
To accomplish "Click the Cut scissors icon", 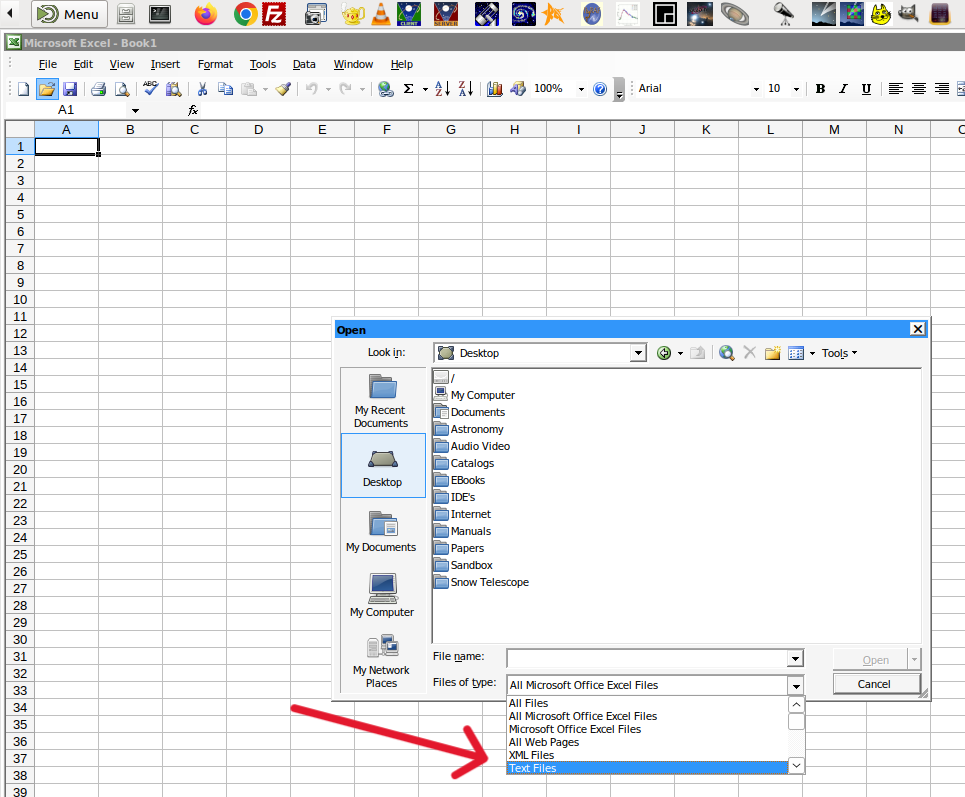I will click(x=202, y=89).
